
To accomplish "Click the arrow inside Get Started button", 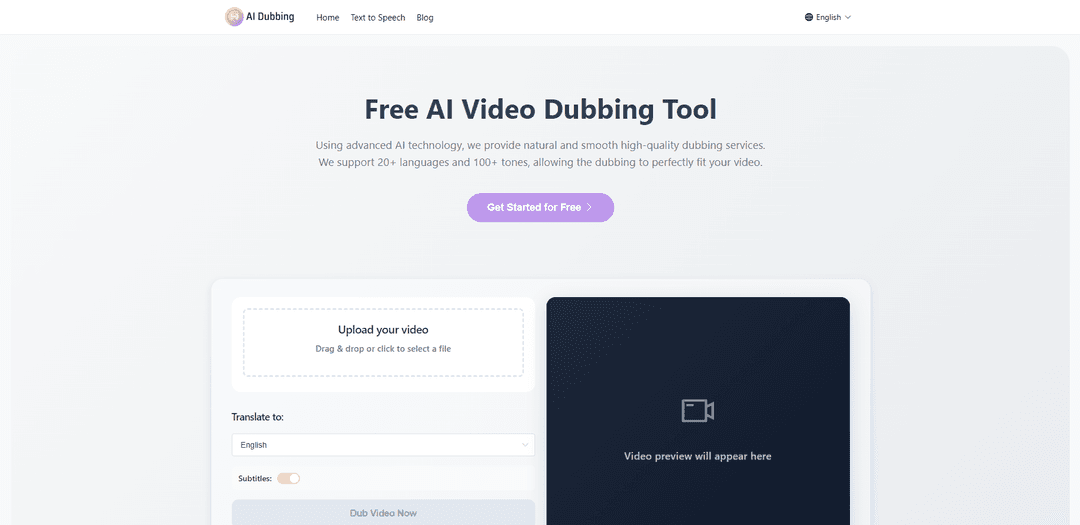I will tap(590, 208).
